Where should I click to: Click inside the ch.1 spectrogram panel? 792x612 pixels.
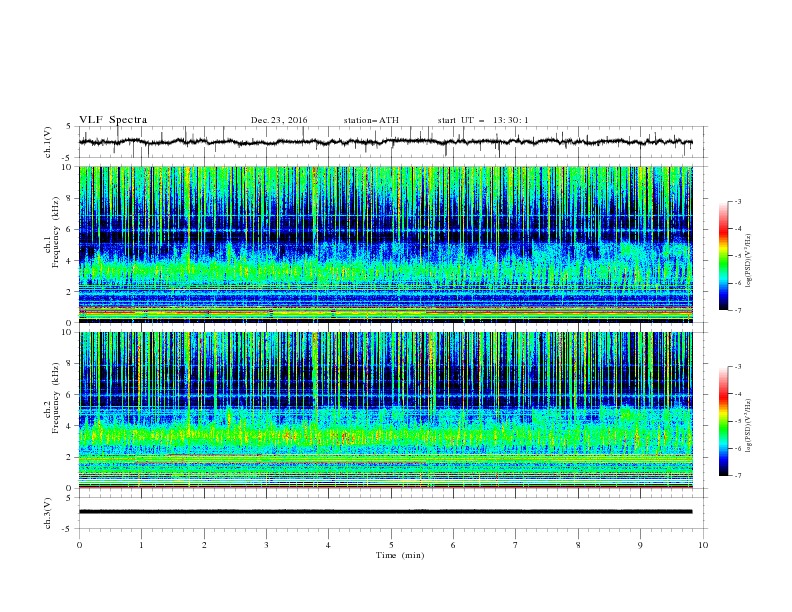(x=386, y=244)
